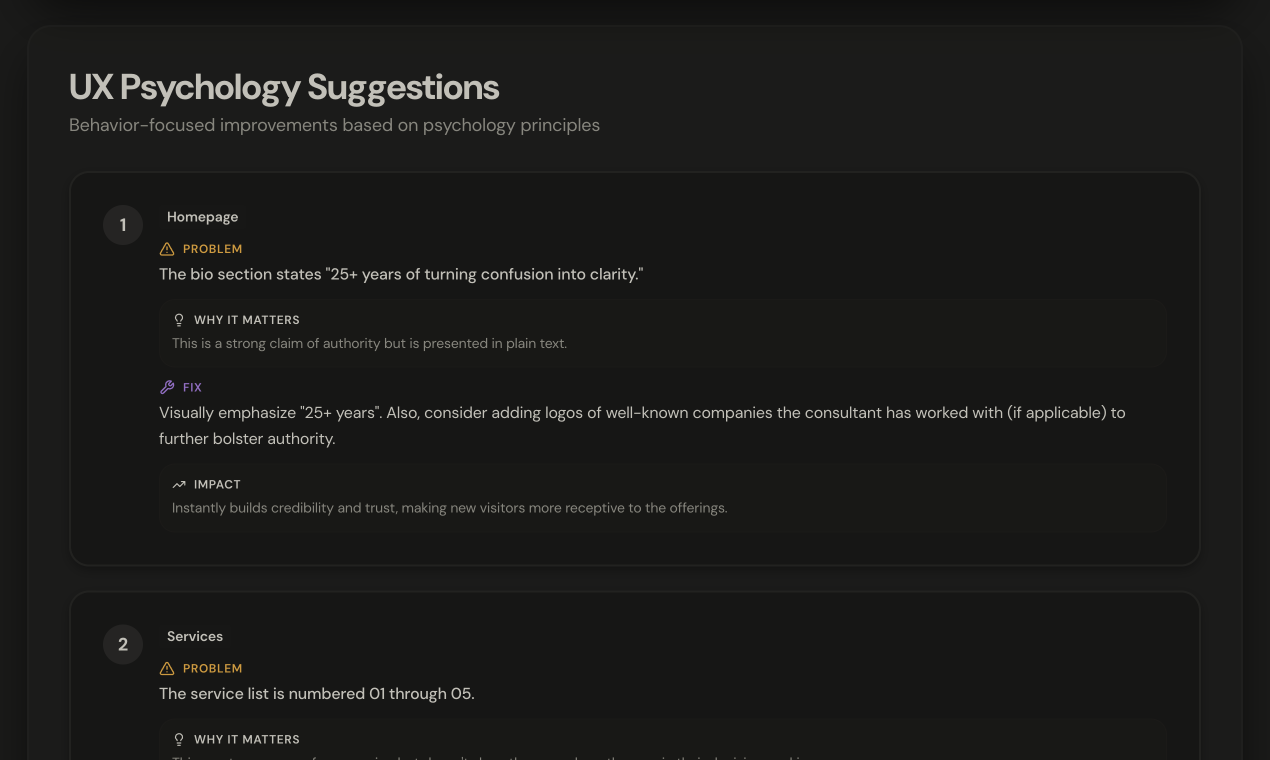Click the amber warning triangle in Homepage section

(x=166, y=248)
